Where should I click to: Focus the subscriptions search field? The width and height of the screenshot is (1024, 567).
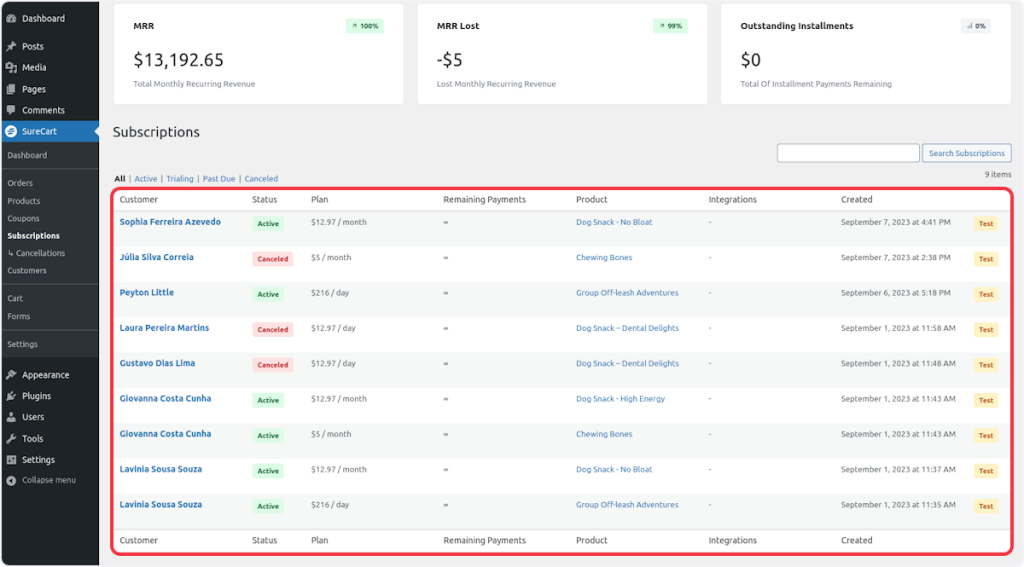[x=847, y=153]
